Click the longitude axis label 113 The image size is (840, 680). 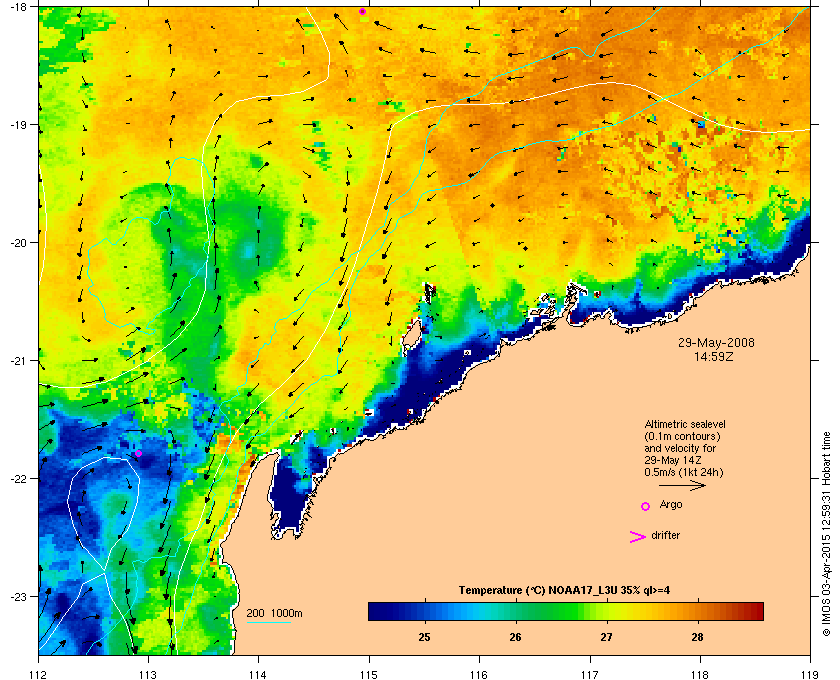tap(148, 674)
